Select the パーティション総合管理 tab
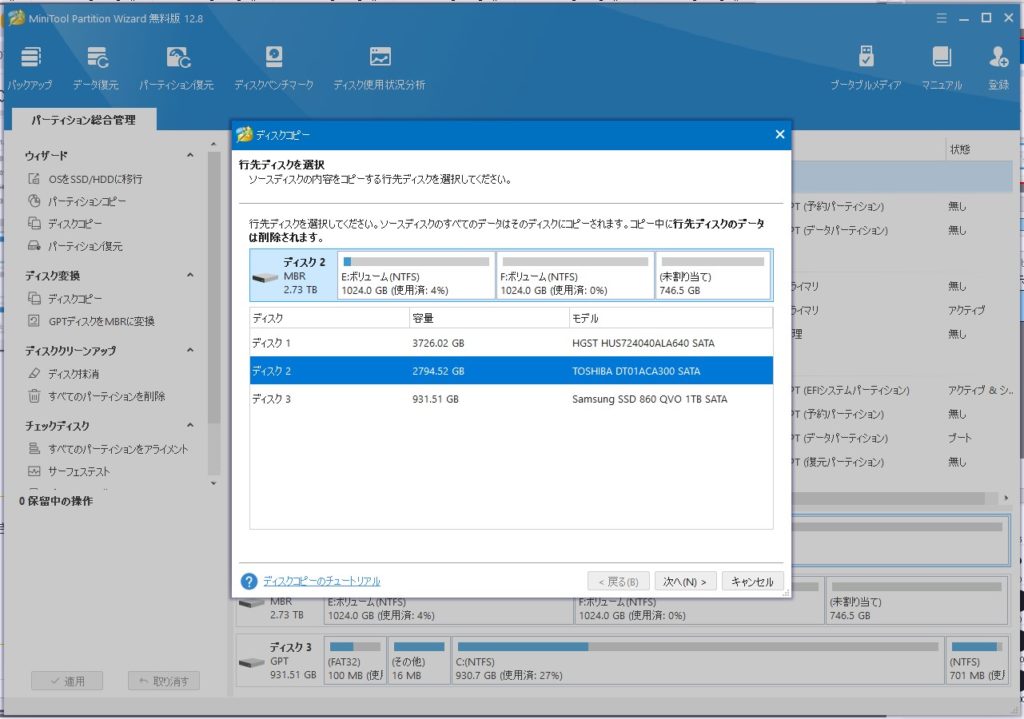Viewport: 1024px width, 719px height. [83, 120]
